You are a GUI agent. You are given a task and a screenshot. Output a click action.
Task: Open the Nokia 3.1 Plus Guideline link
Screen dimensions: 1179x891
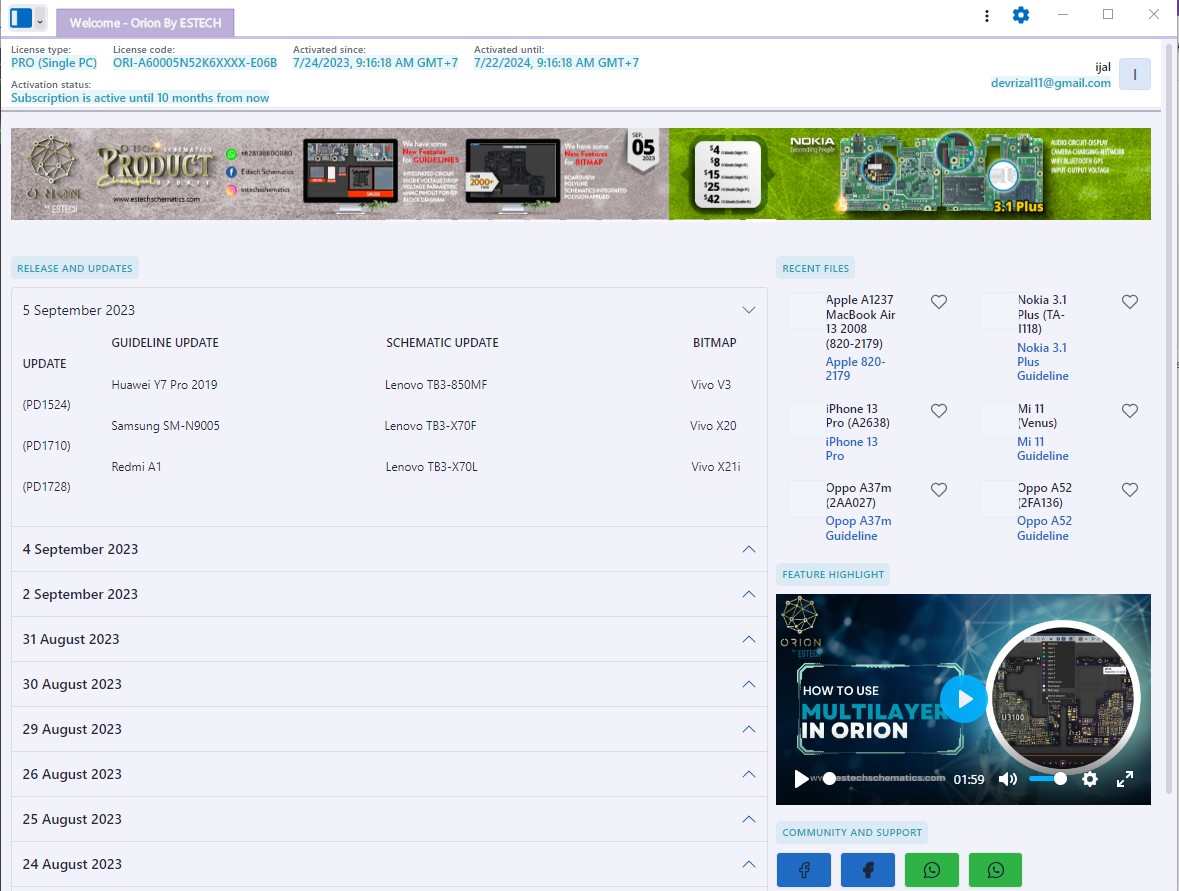tap(1042, 362)
